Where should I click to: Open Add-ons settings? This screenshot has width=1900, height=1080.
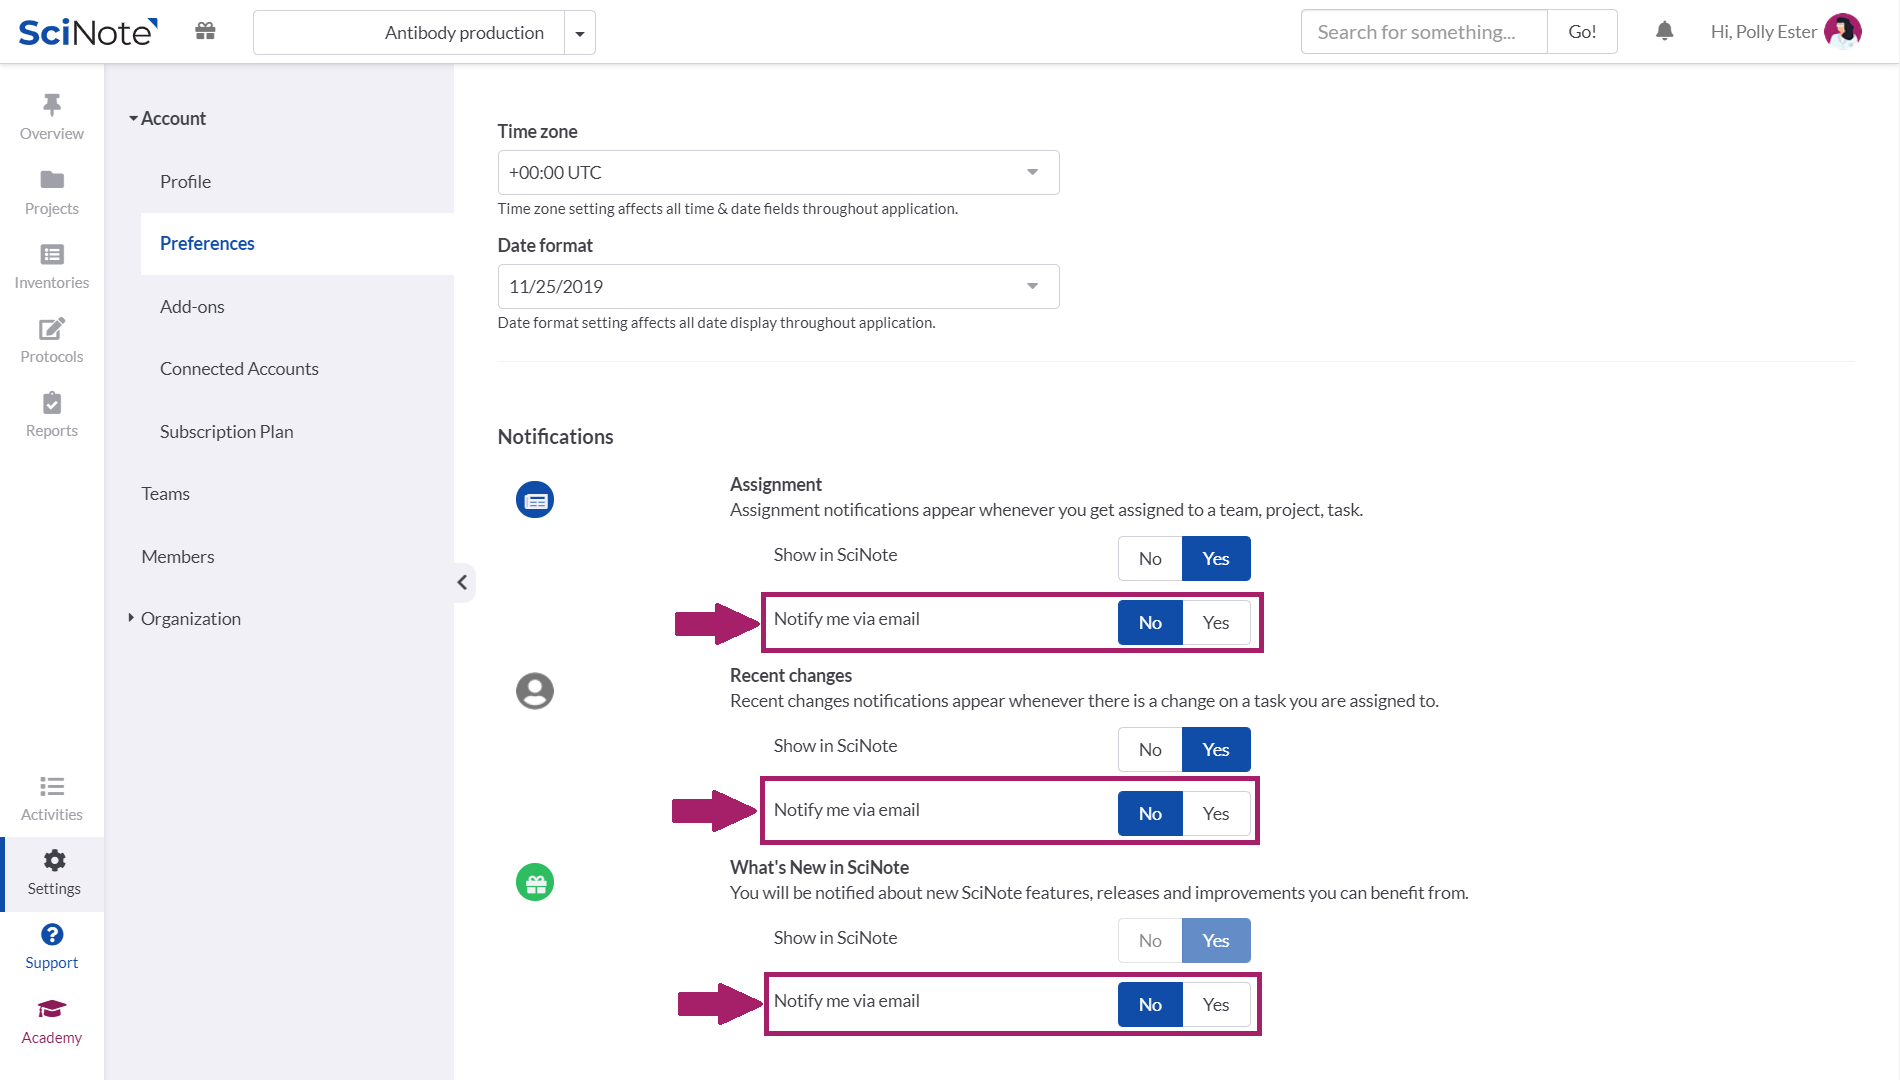[192, 306]
